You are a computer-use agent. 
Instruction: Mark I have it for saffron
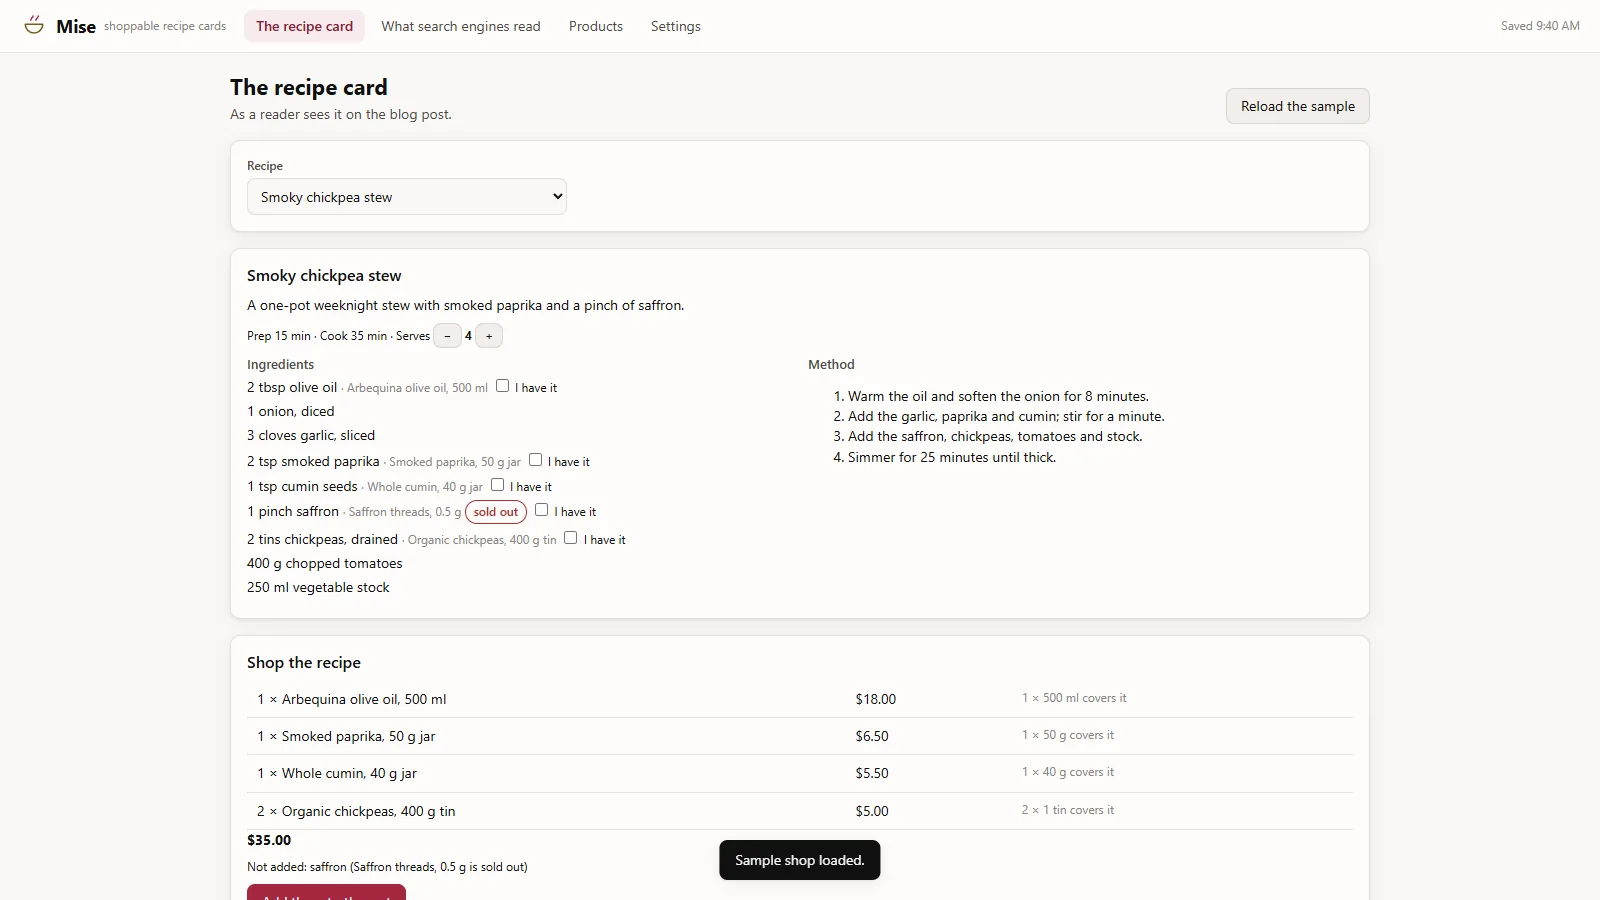pyautogui.click(x=542, y=510)
